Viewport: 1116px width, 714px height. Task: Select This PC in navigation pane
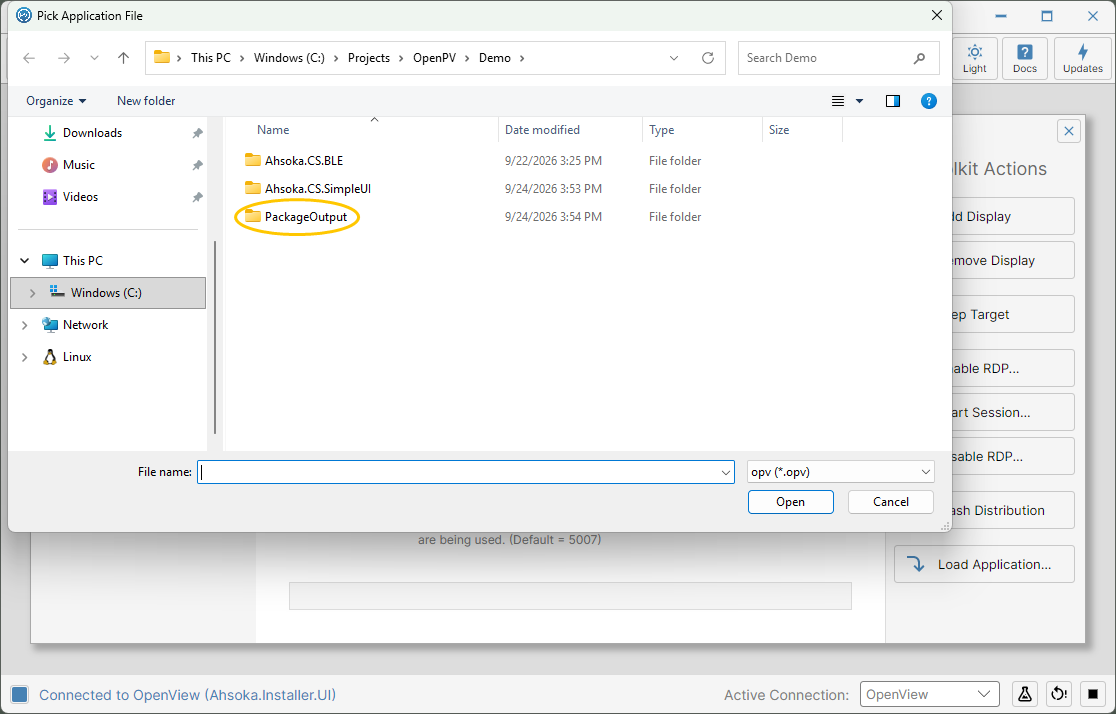pyautogui.click(x=83, y=261)
